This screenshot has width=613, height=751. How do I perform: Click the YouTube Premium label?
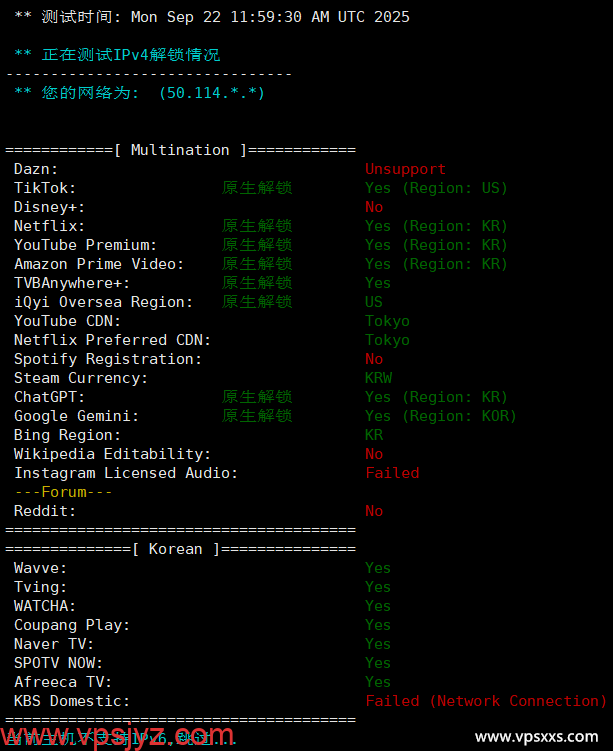(85, 245)
